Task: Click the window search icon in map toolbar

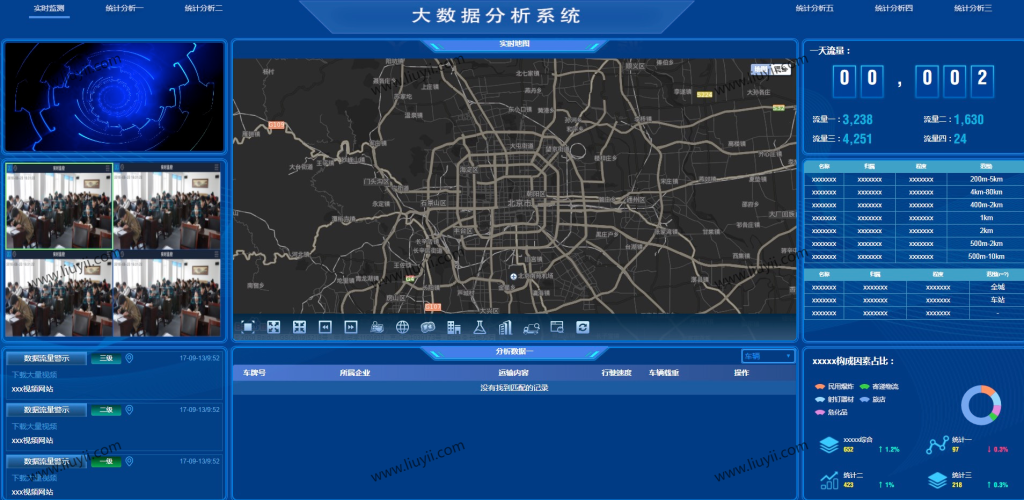Action: coord(556,327)
